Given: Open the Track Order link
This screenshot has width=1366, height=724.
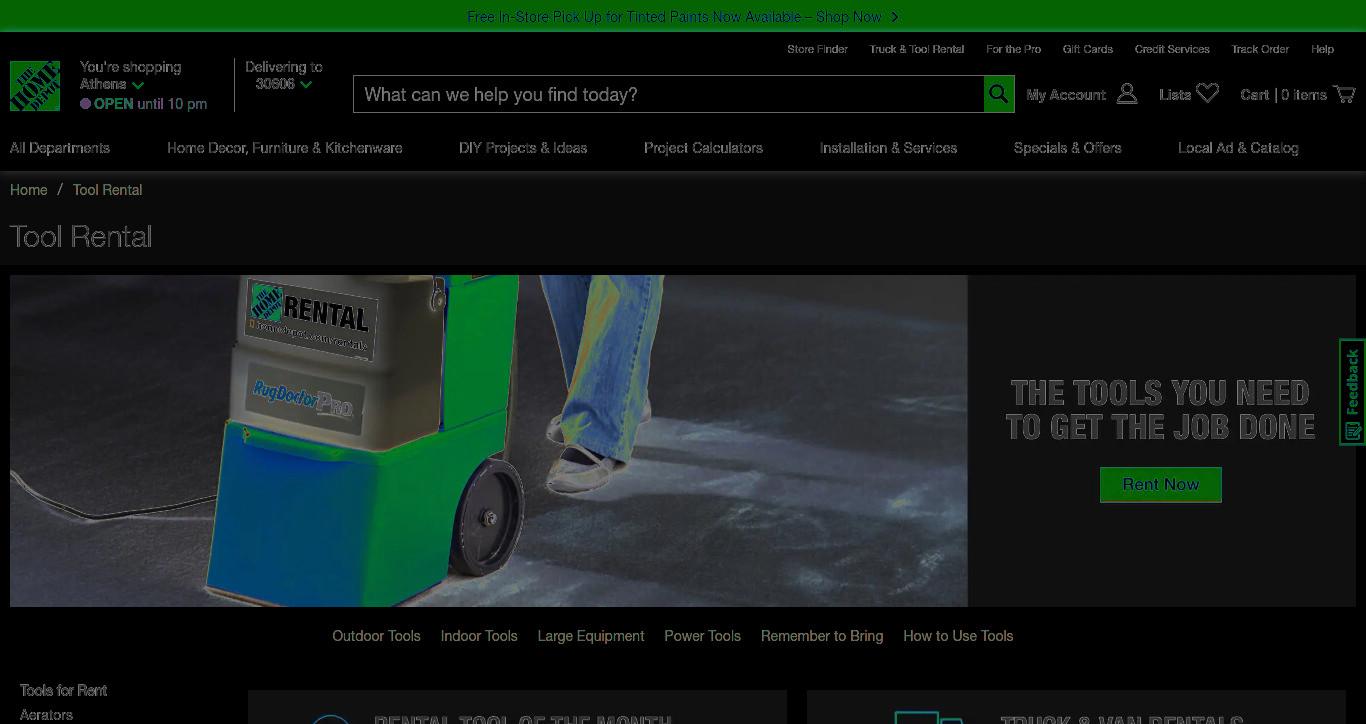Looking at the screenshot, I should (x=1260, y=49).
